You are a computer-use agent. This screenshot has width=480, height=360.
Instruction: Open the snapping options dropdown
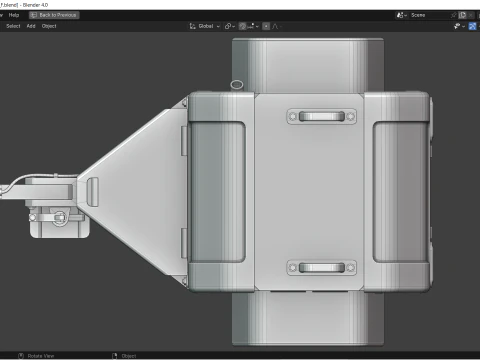[x=253, y=26]
